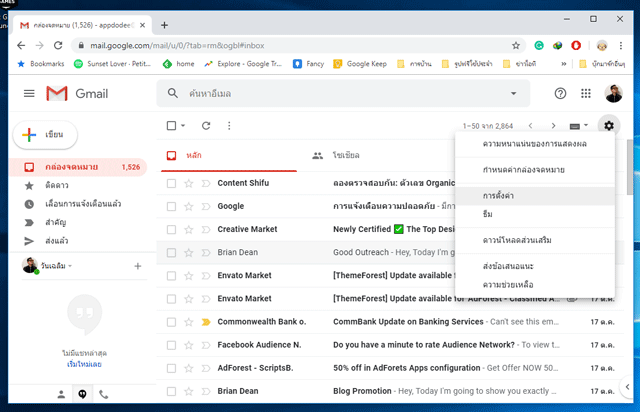Tick the Facebook Audience N. email checkbox
640x412 pixels.
pyautogui.click(x=171, y=345)
